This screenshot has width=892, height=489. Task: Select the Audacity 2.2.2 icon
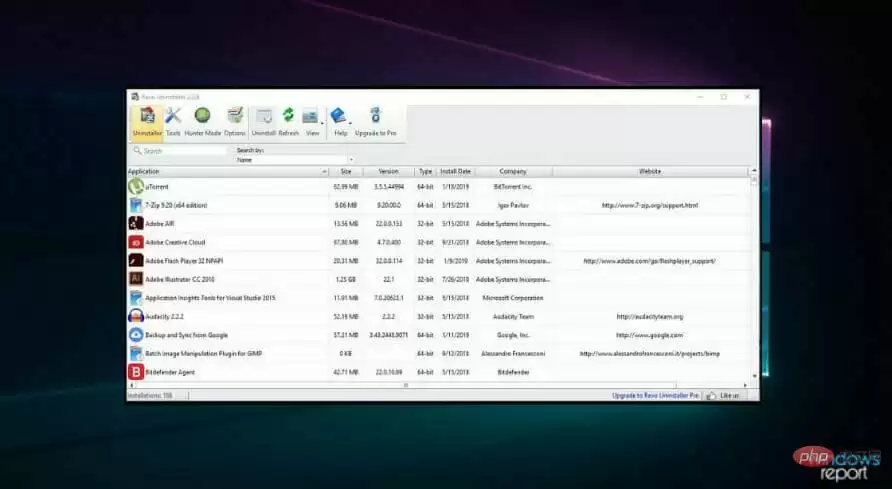point(136,316)
